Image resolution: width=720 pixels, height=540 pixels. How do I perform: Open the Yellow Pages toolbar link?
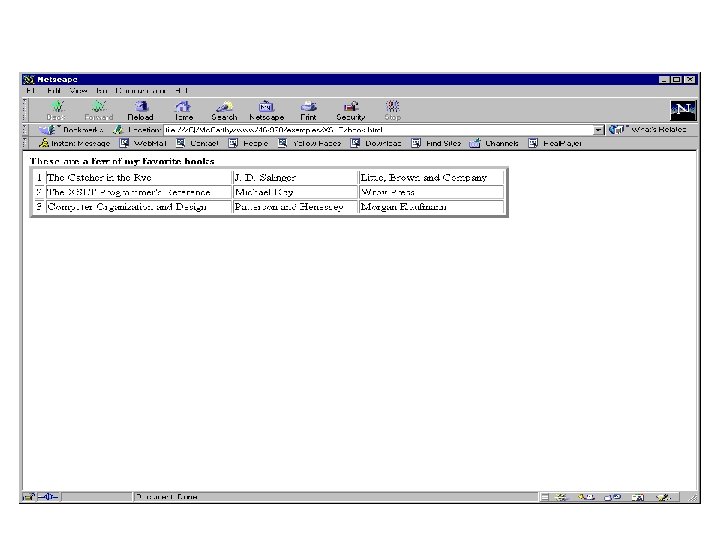point(309,143)
